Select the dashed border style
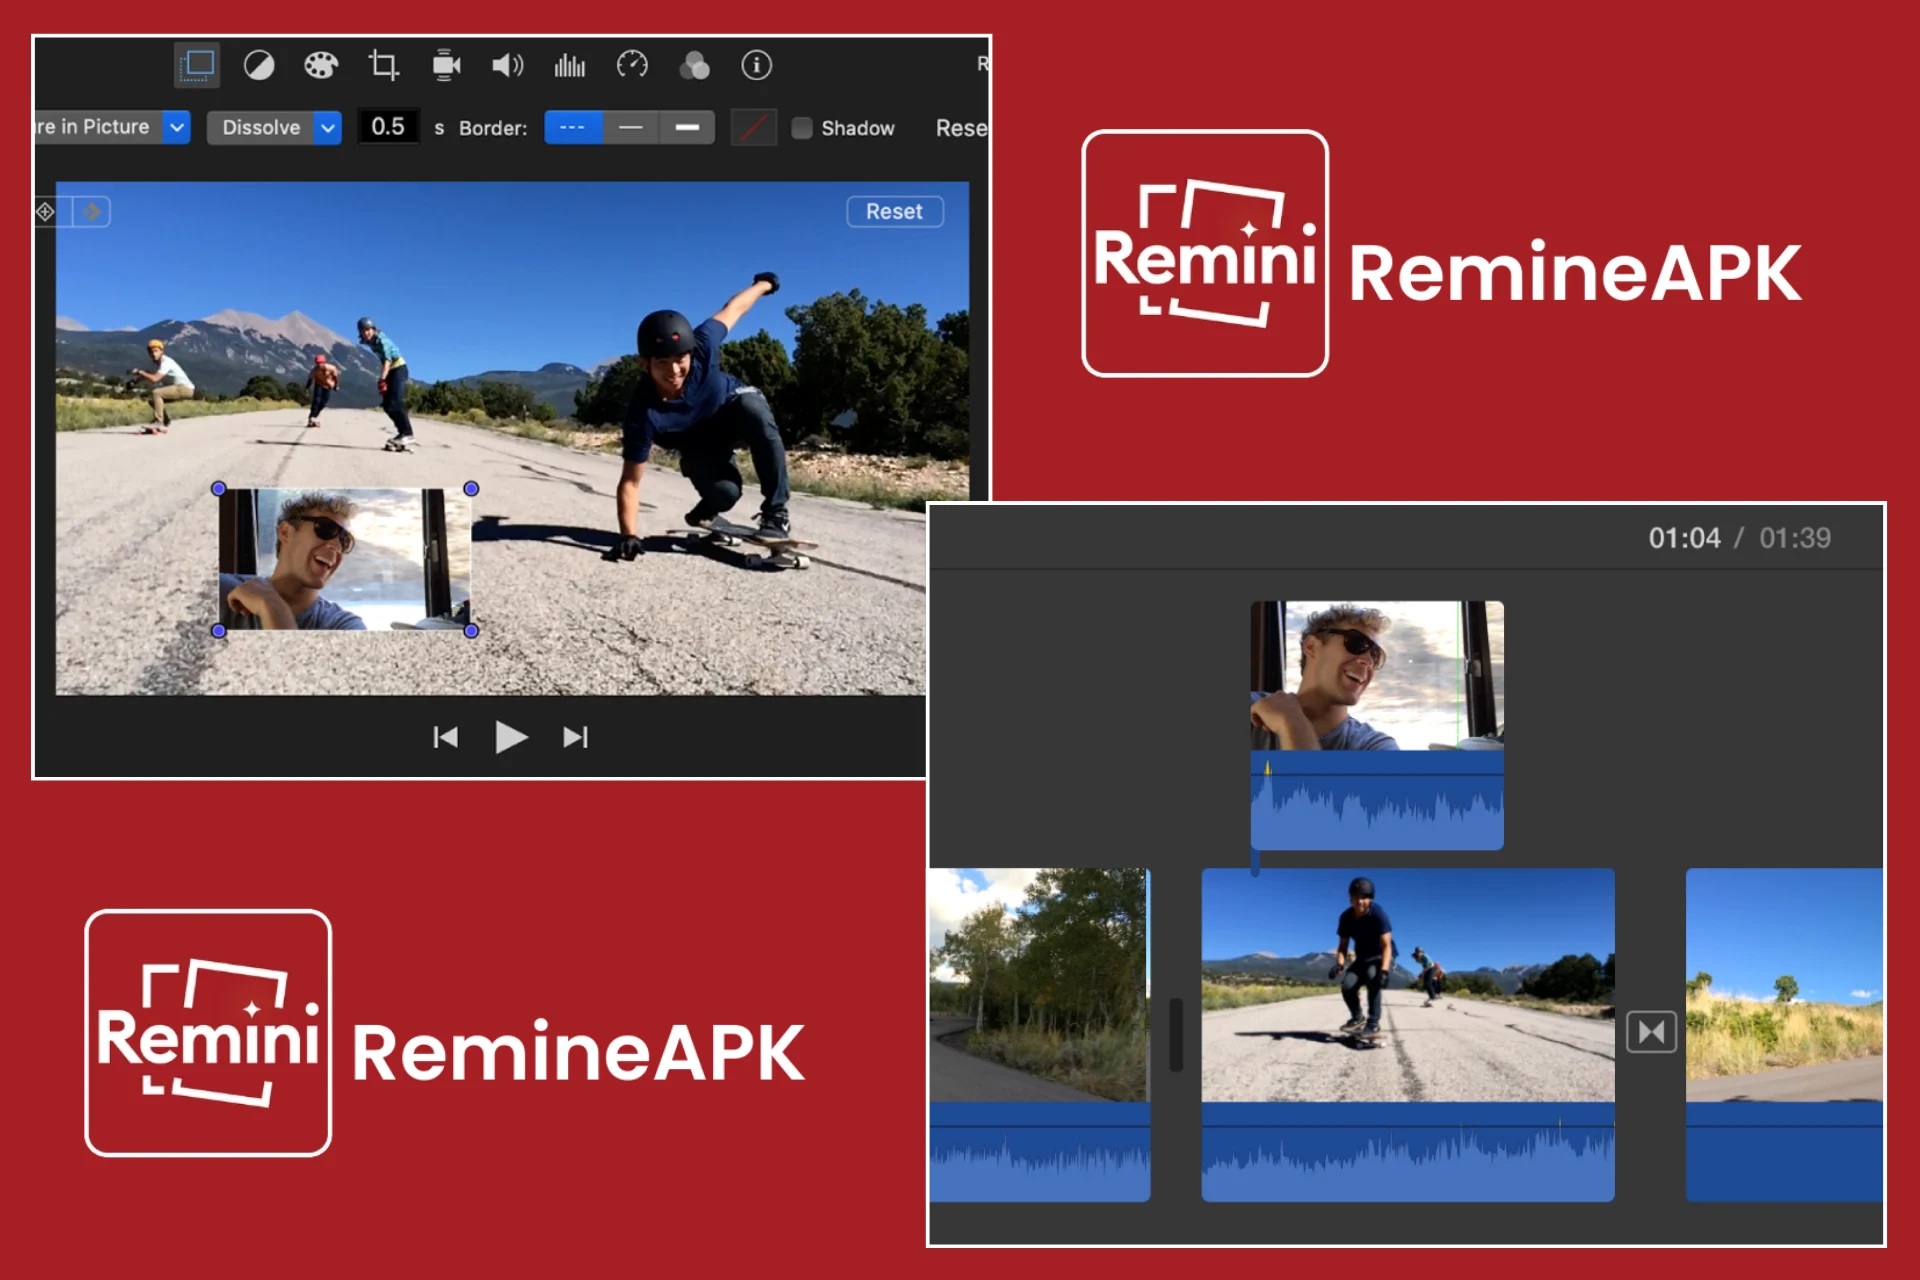1920x1280 pixels. (573, 128)
